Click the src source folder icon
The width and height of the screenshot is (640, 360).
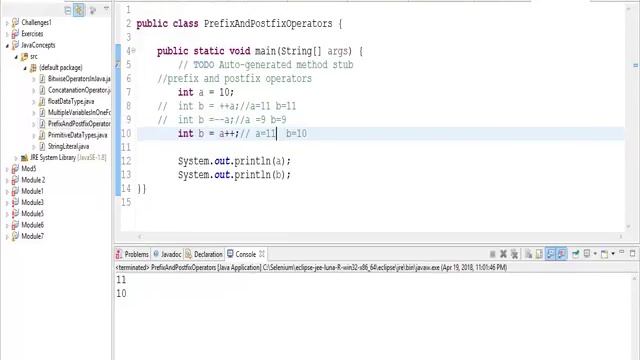(24, 57)
